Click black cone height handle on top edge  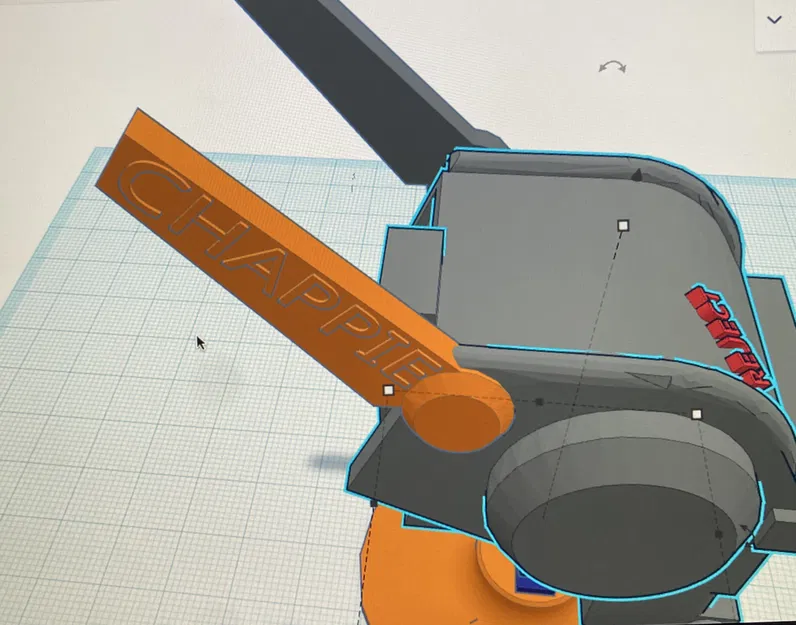637,175
